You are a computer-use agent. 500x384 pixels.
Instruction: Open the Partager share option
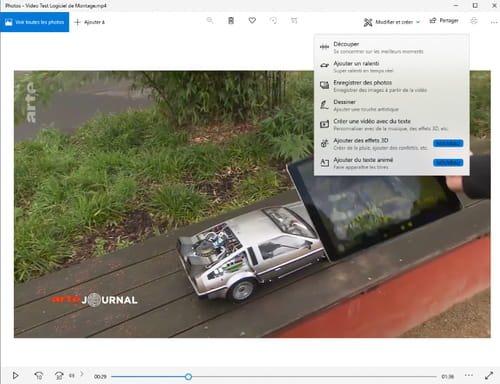click(x=444, y=21)
